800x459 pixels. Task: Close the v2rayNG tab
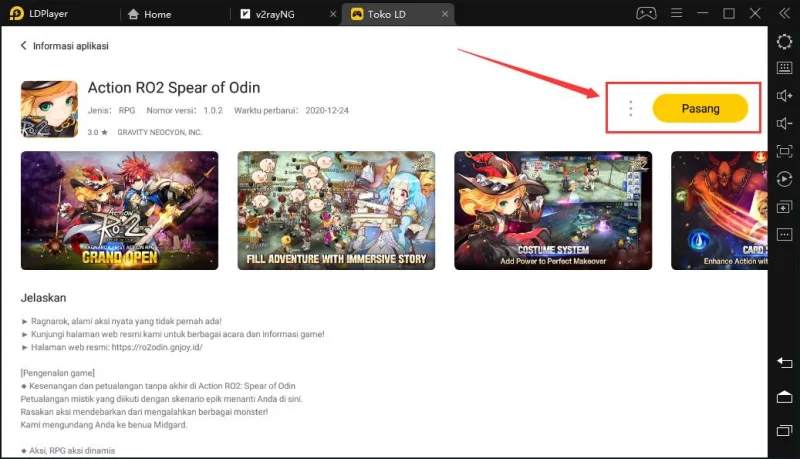(x=333, y=14)
